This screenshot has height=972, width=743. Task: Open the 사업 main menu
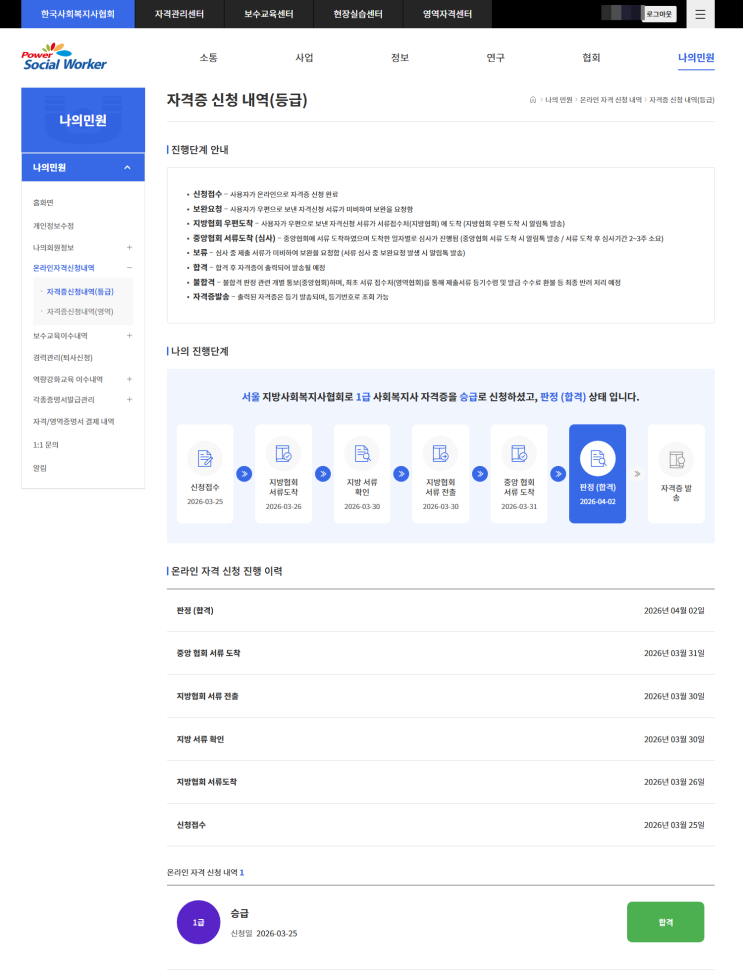pos(304,58)
